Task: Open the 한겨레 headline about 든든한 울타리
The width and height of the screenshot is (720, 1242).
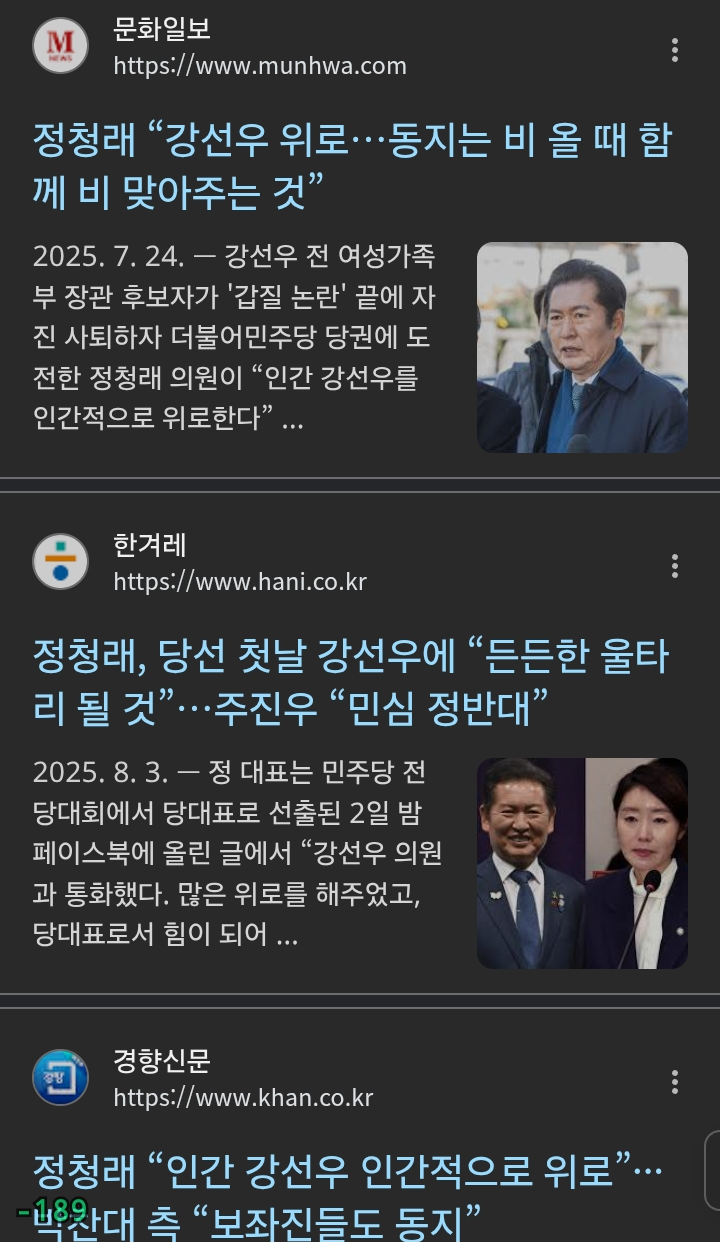Action: pos(352,682)
